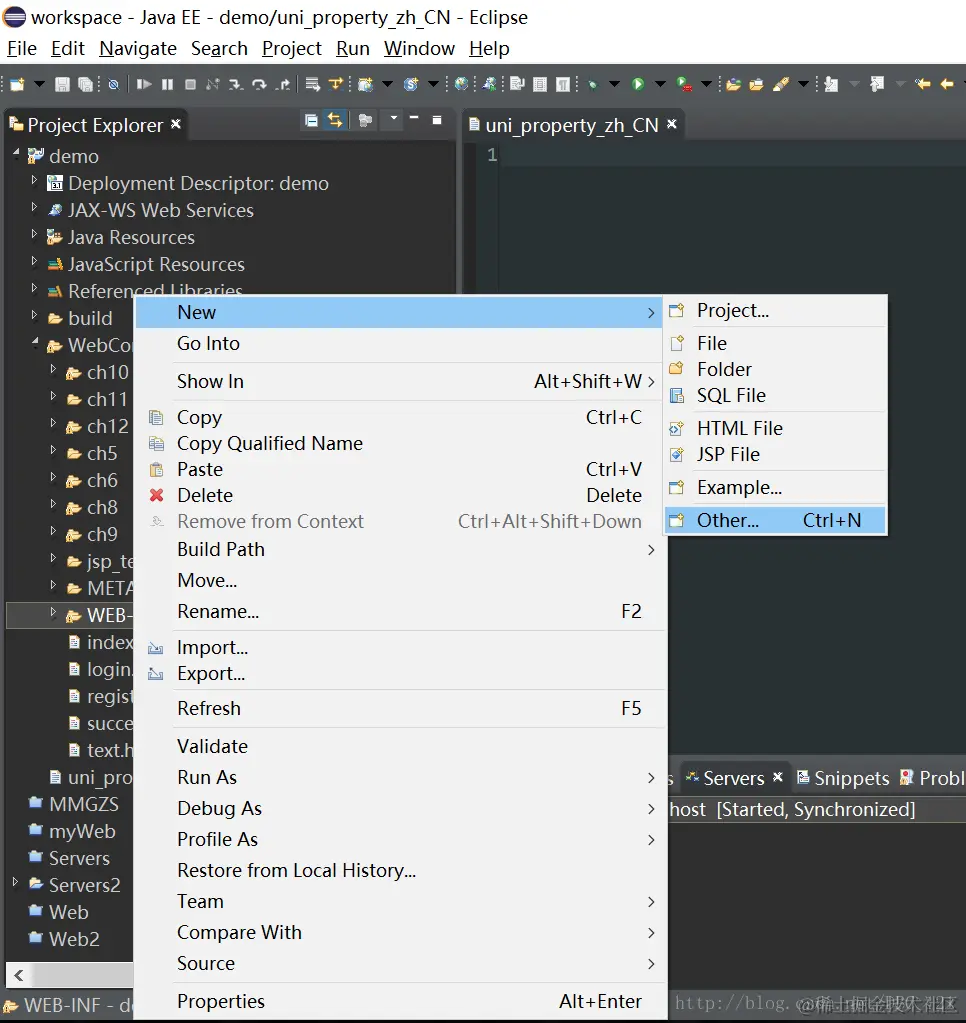
Task: Click the Step Over icon
Action: [259, 84]
